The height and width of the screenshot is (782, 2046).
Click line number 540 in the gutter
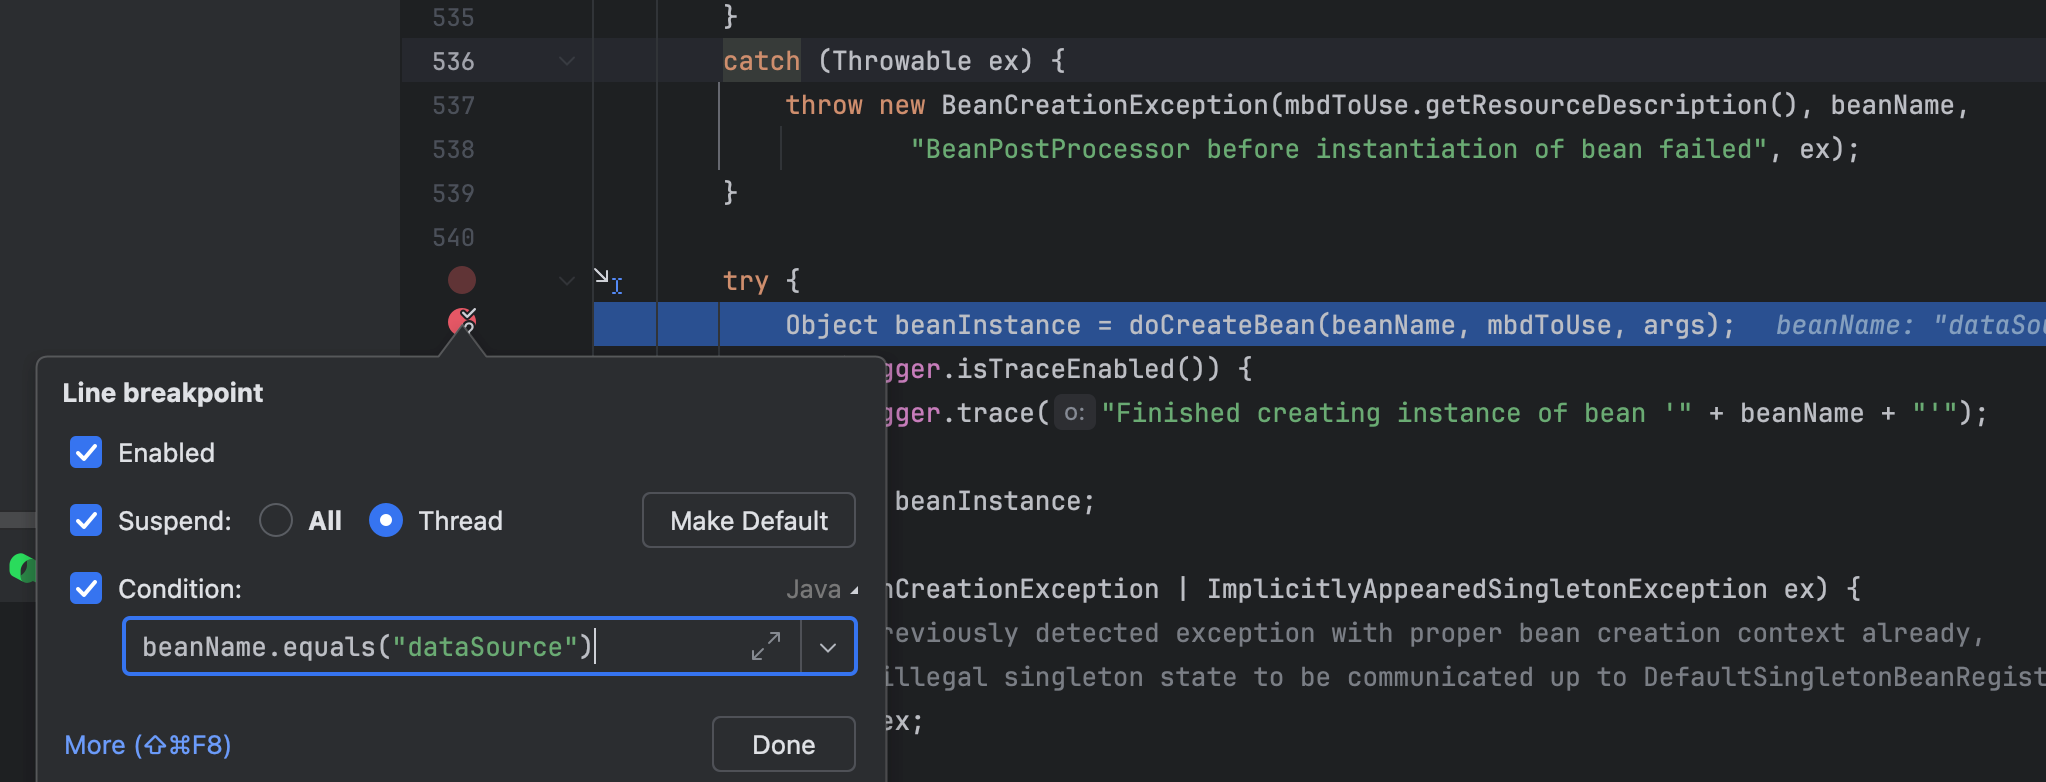453,237
